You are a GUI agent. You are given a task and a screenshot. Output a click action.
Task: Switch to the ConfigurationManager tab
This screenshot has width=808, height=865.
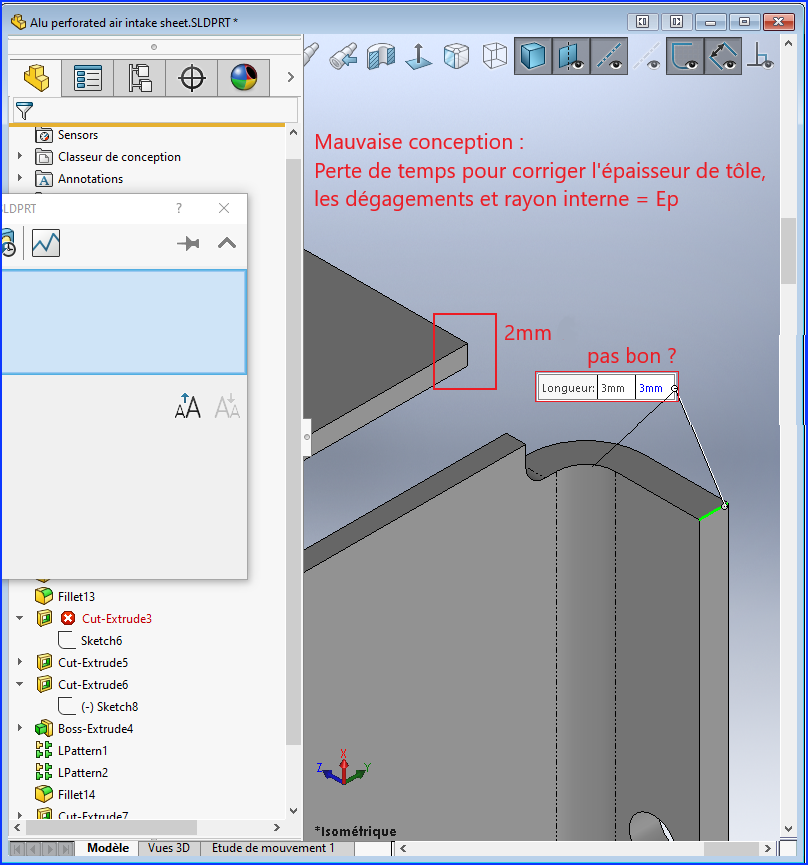tap(140, 78)
